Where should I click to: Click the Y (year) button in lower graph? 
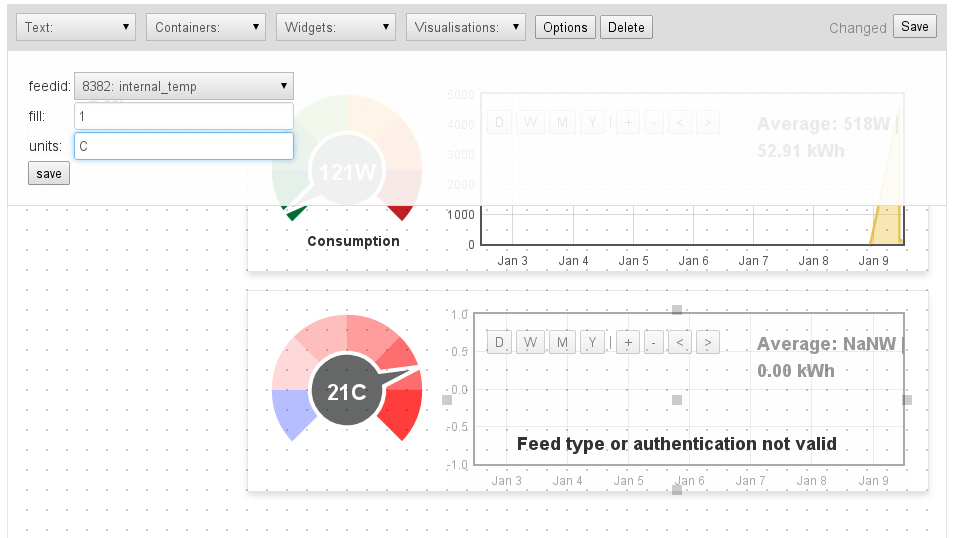(592, 343)
